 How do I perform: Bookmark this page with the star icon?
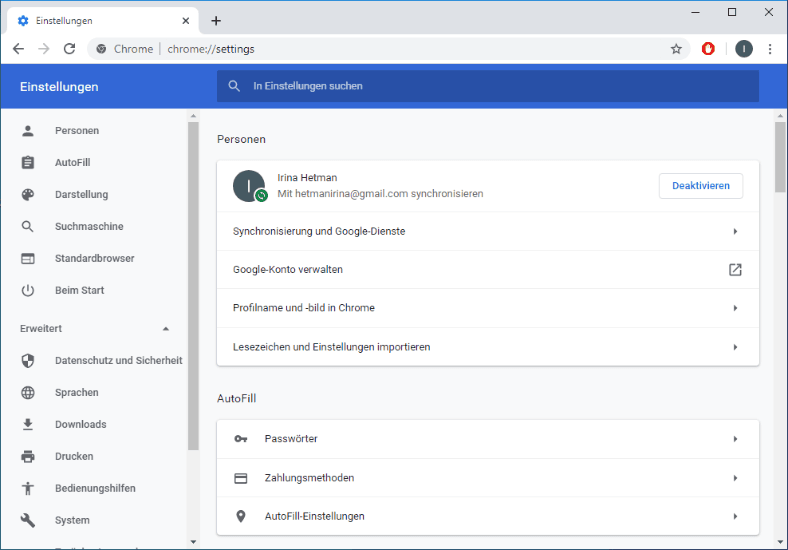pos(676,49)
